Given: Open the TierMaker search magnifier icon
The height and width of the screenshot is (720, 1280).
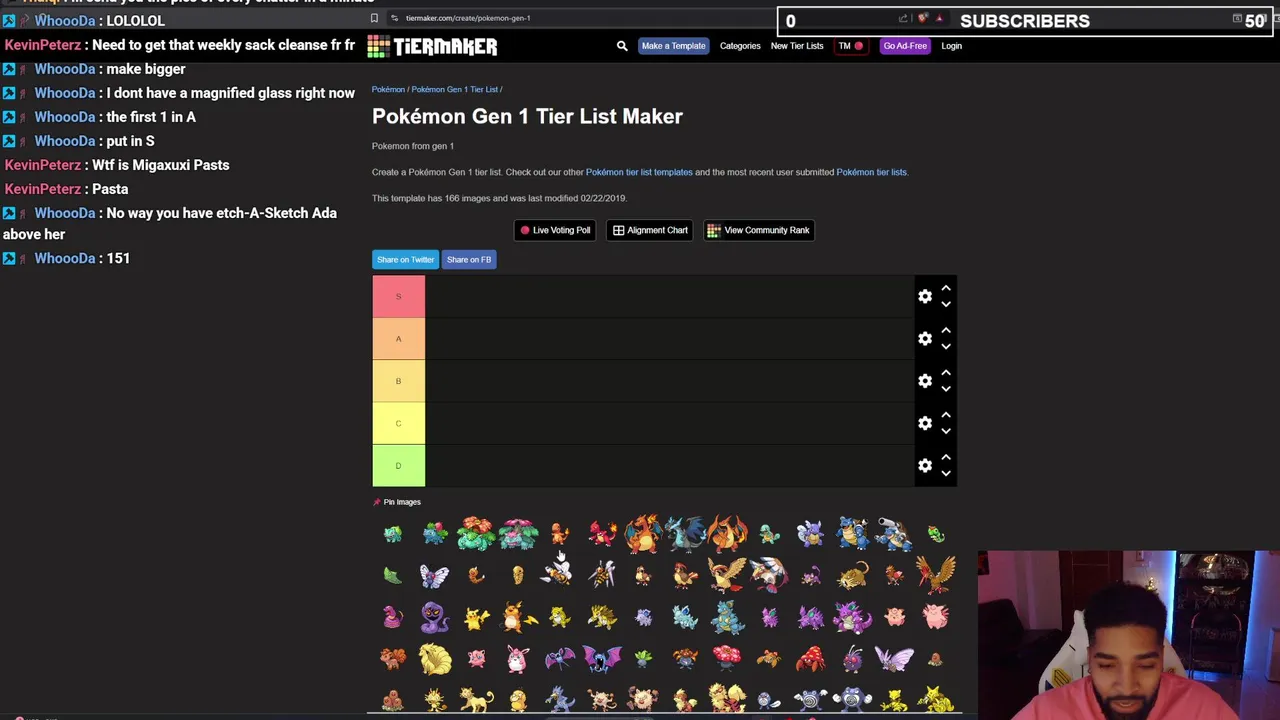Looking at the screenshot, I should click(x=622, y=46).
